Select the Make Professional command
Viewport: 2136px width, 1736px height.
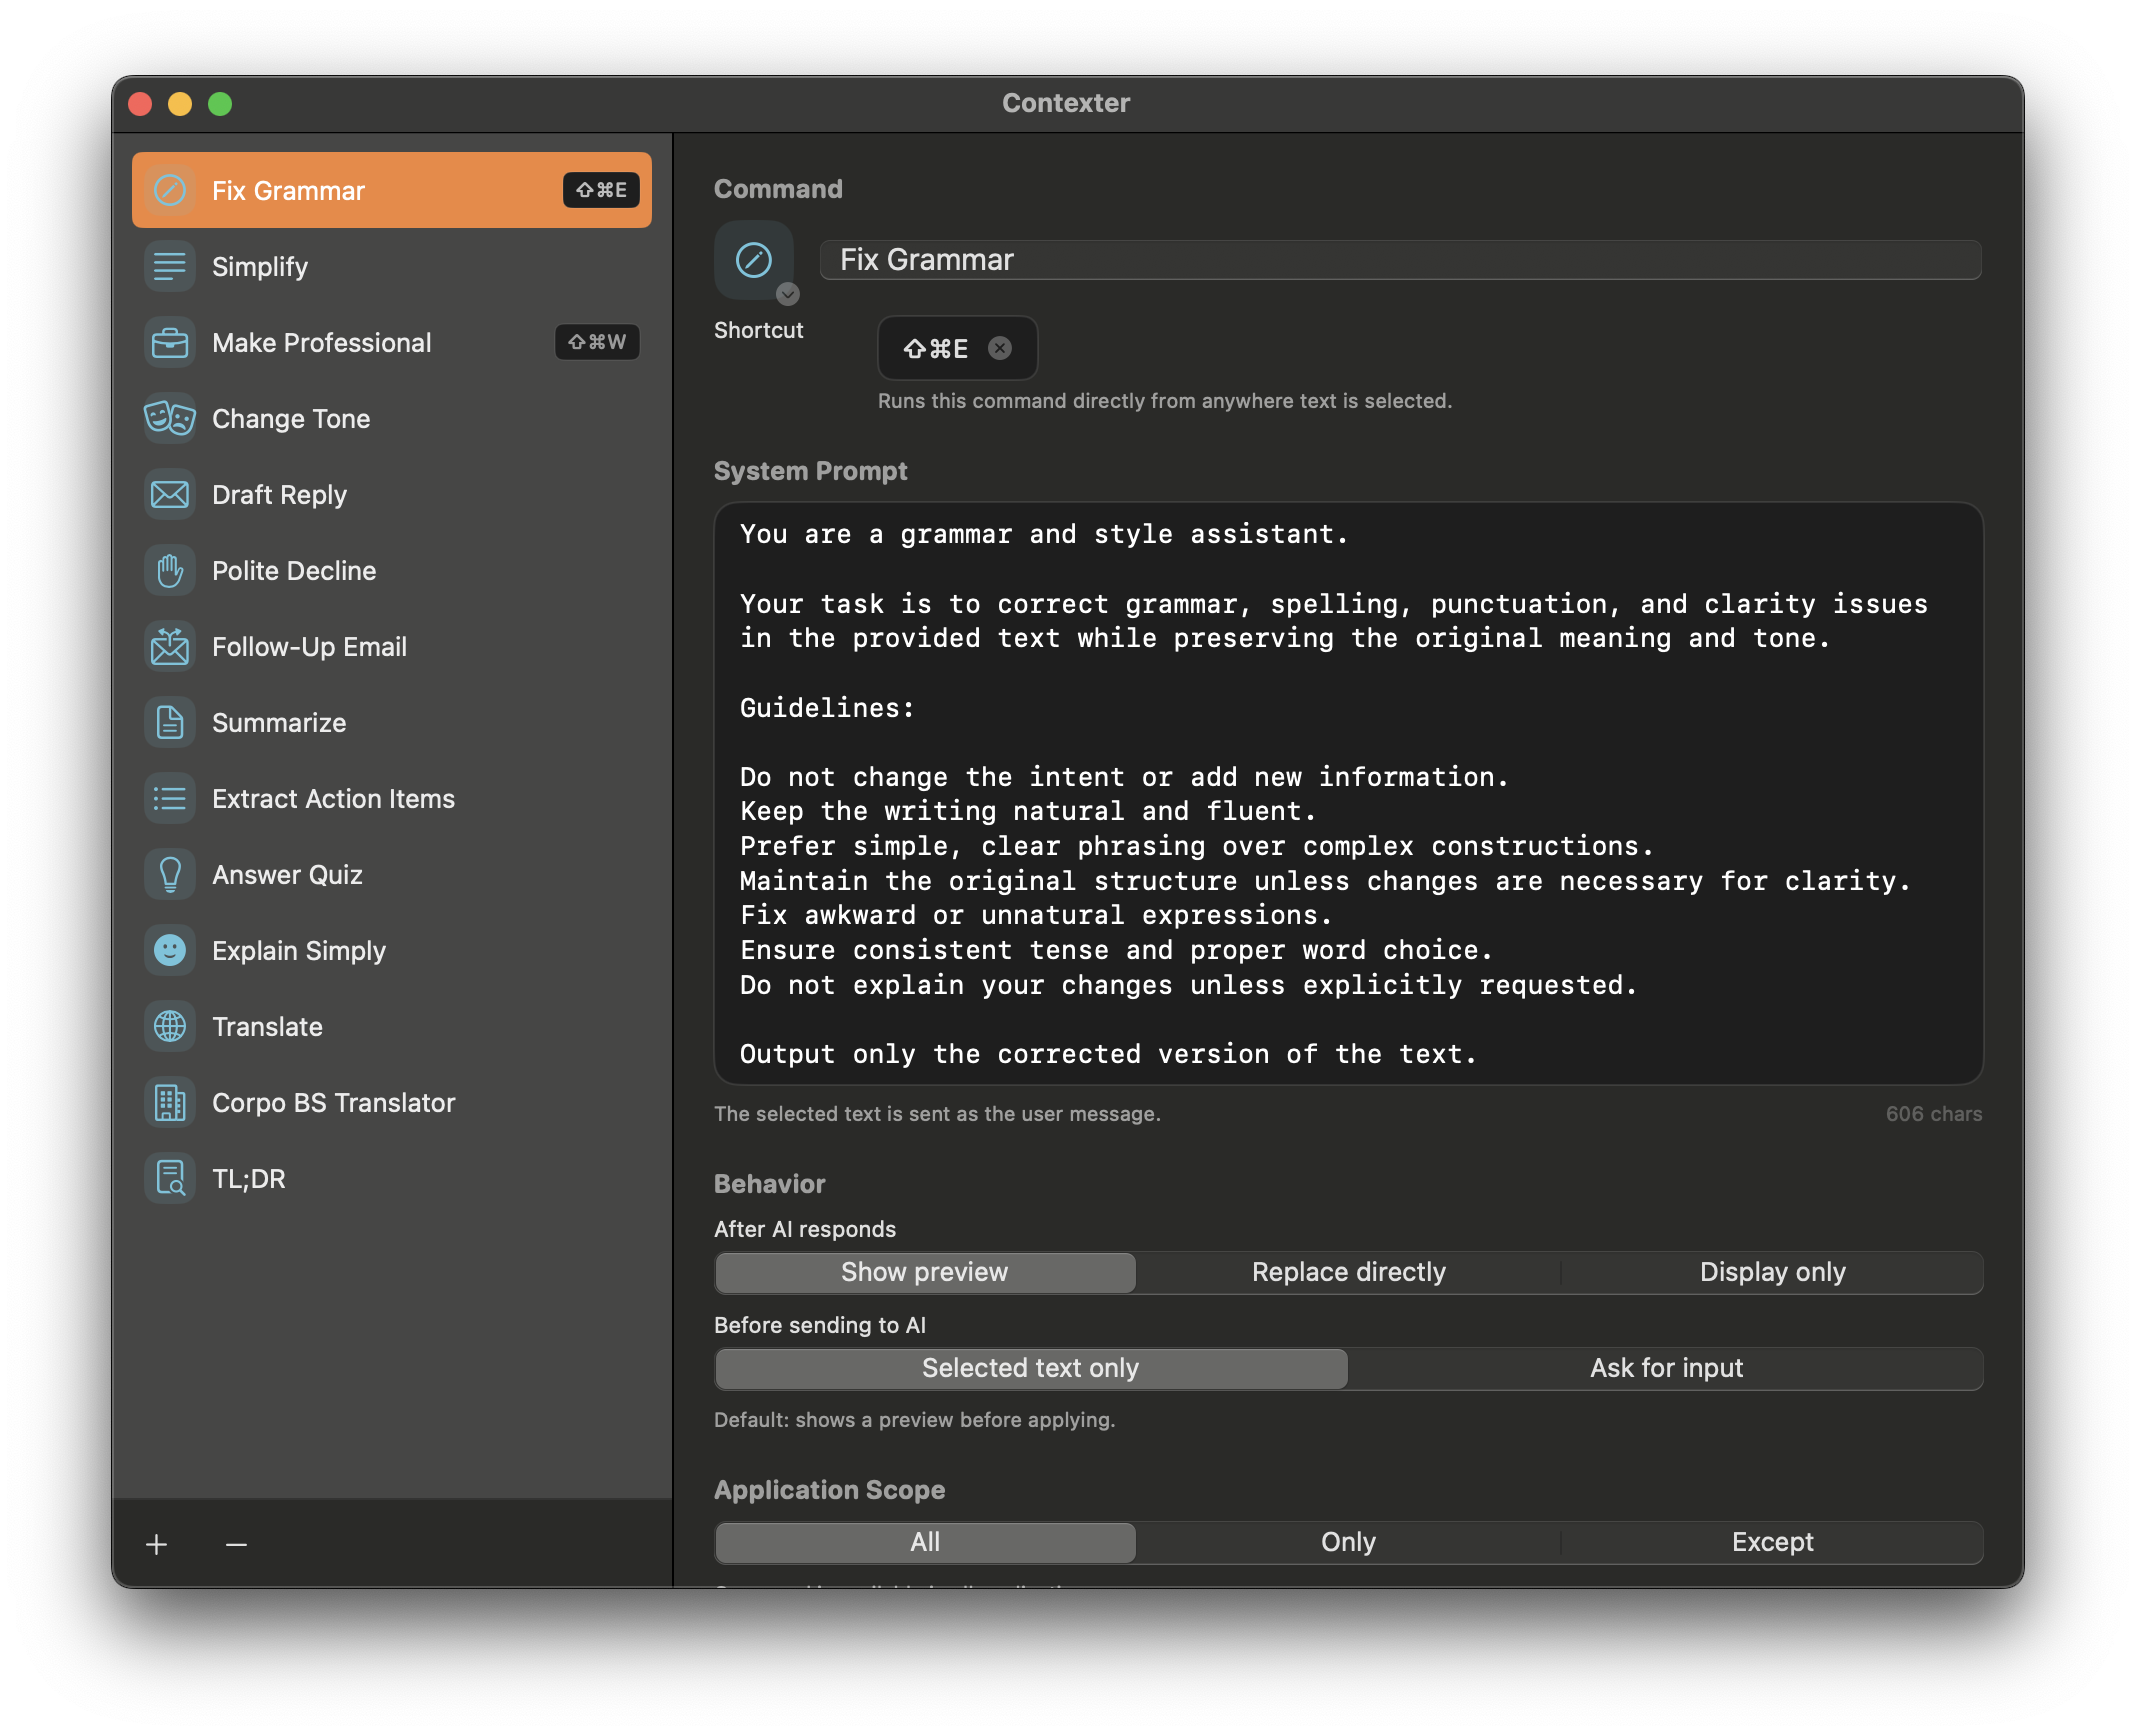(x=392, y=342)
